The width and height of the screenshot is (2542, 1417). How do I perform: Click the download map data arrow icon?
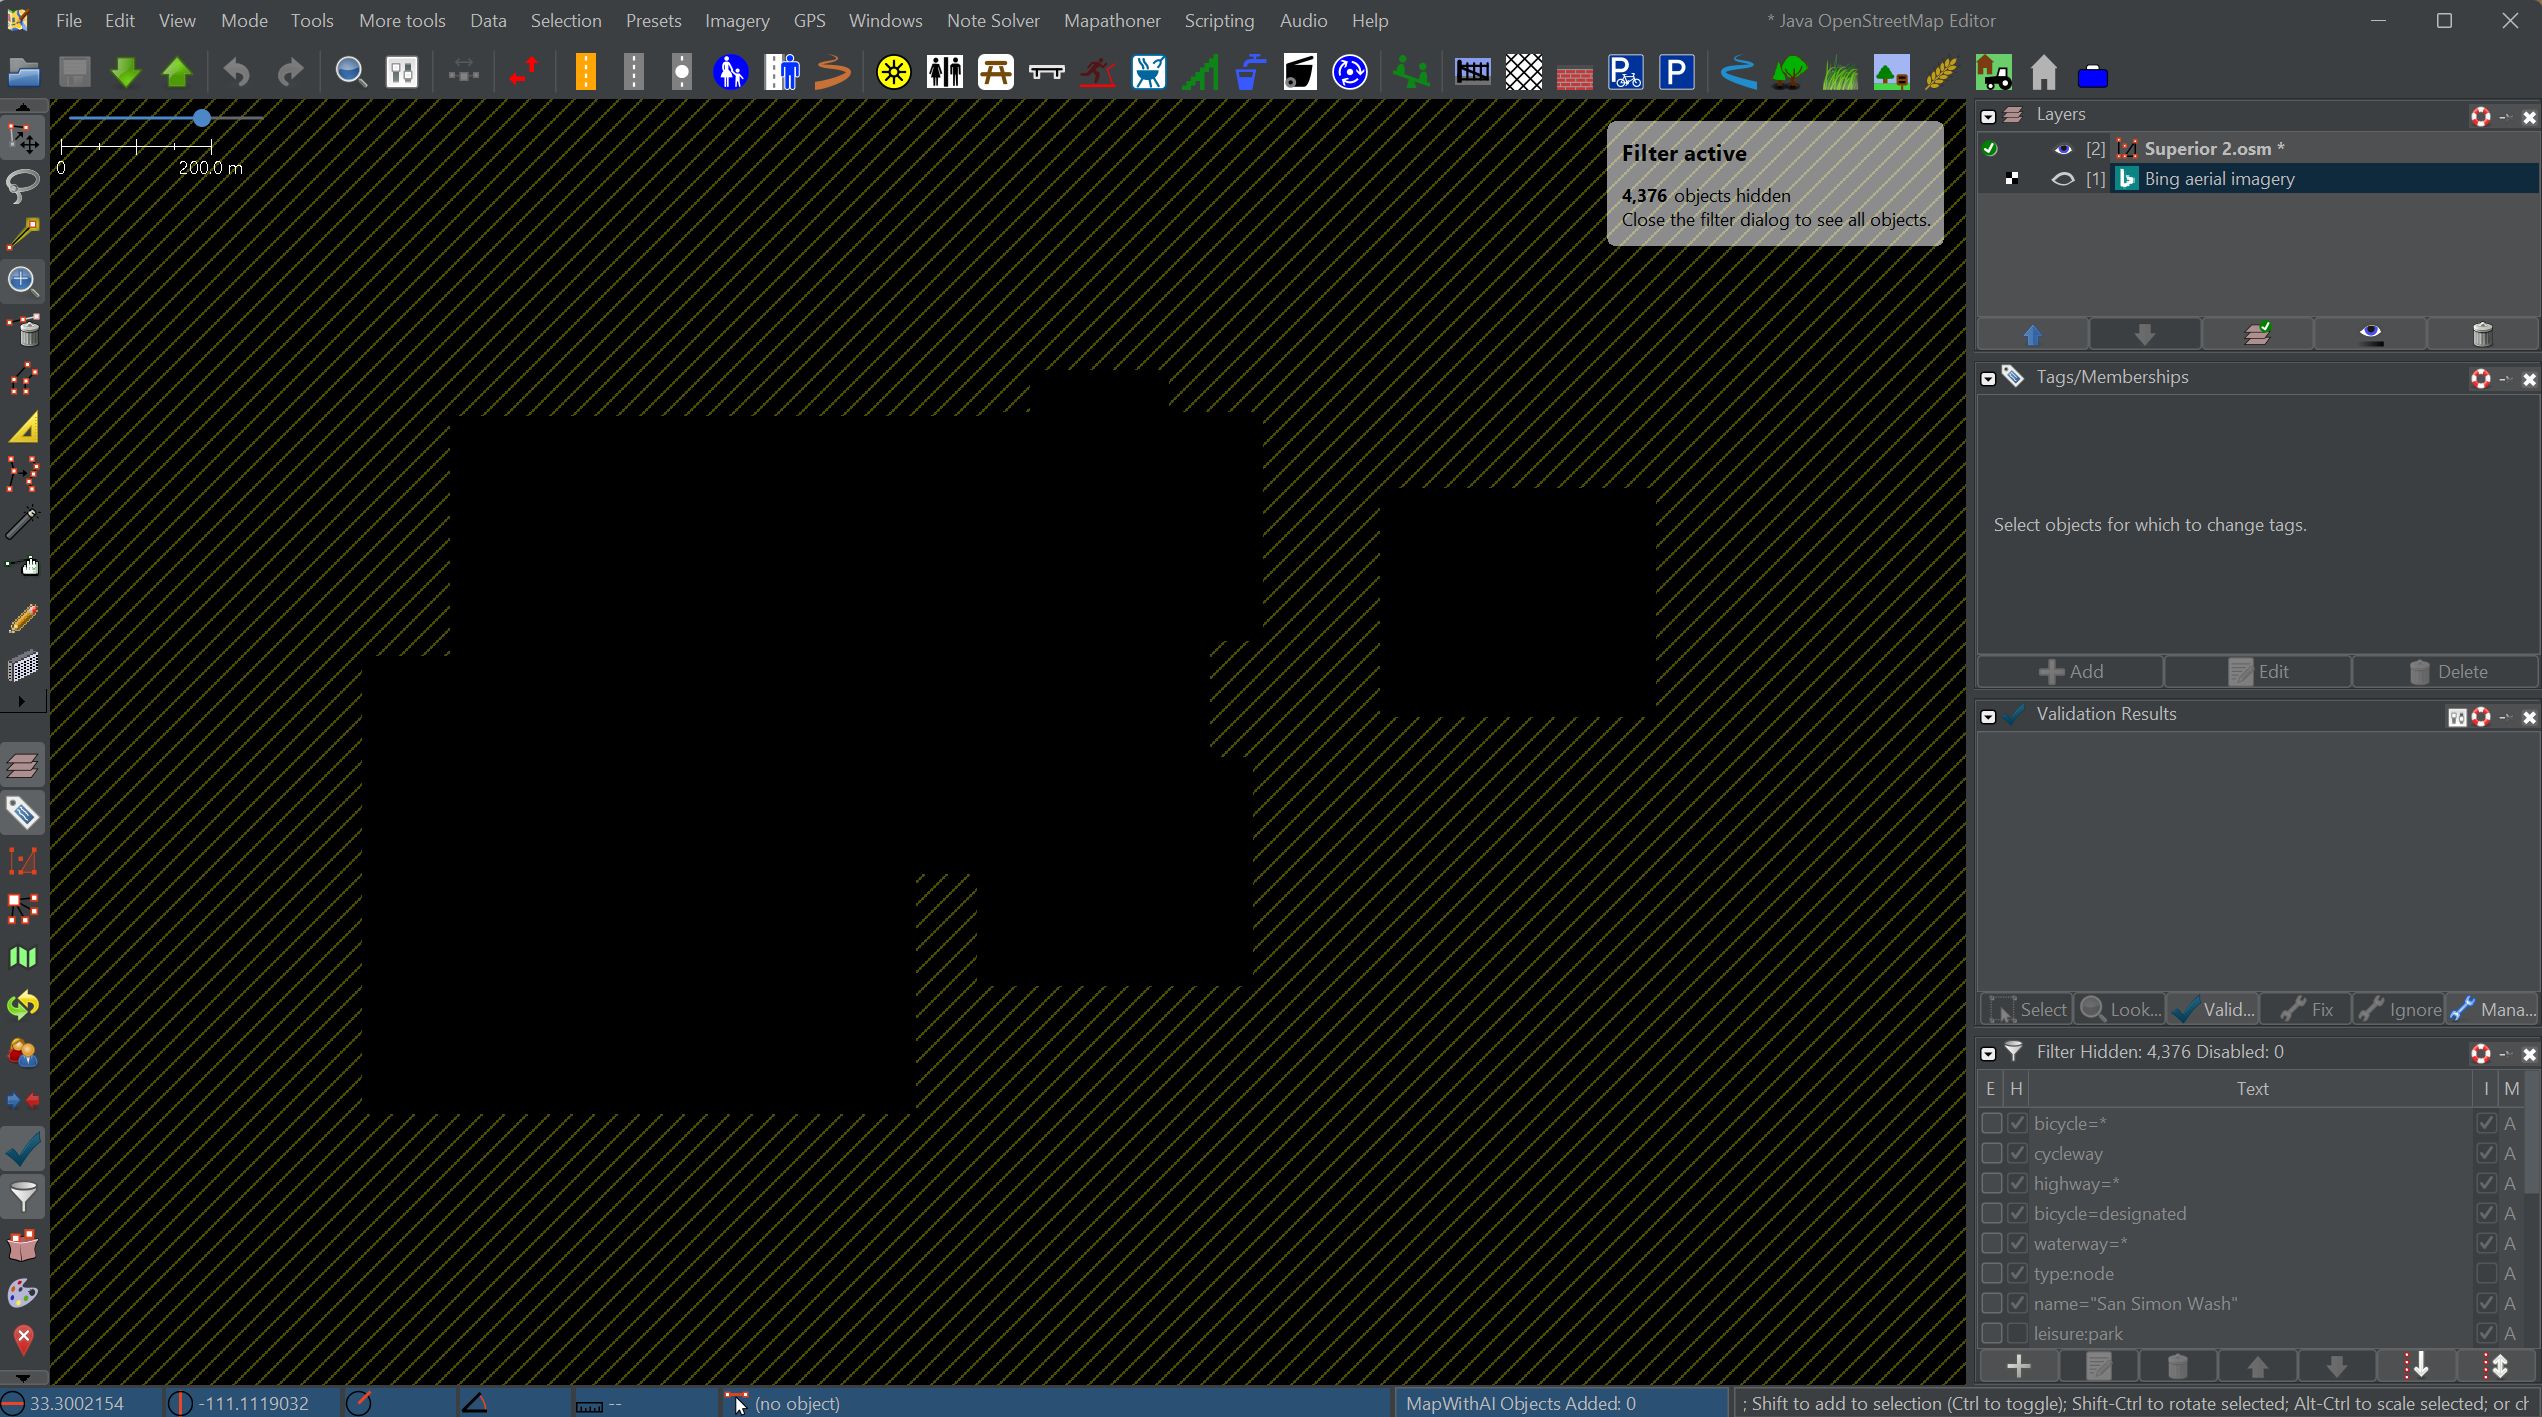click(x=126, y=72)
